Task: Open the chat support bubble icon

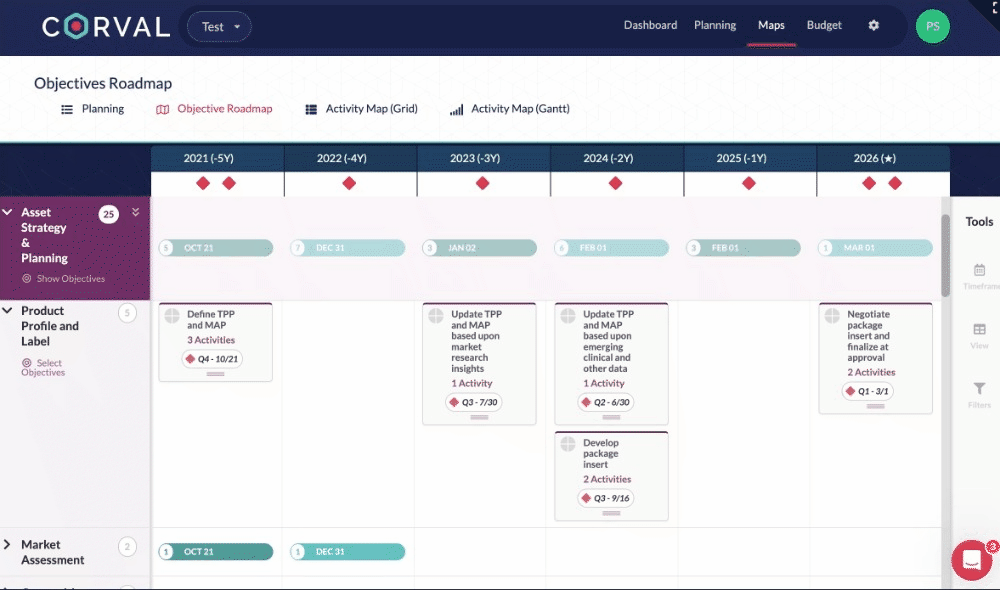Action: pos(971,560)
